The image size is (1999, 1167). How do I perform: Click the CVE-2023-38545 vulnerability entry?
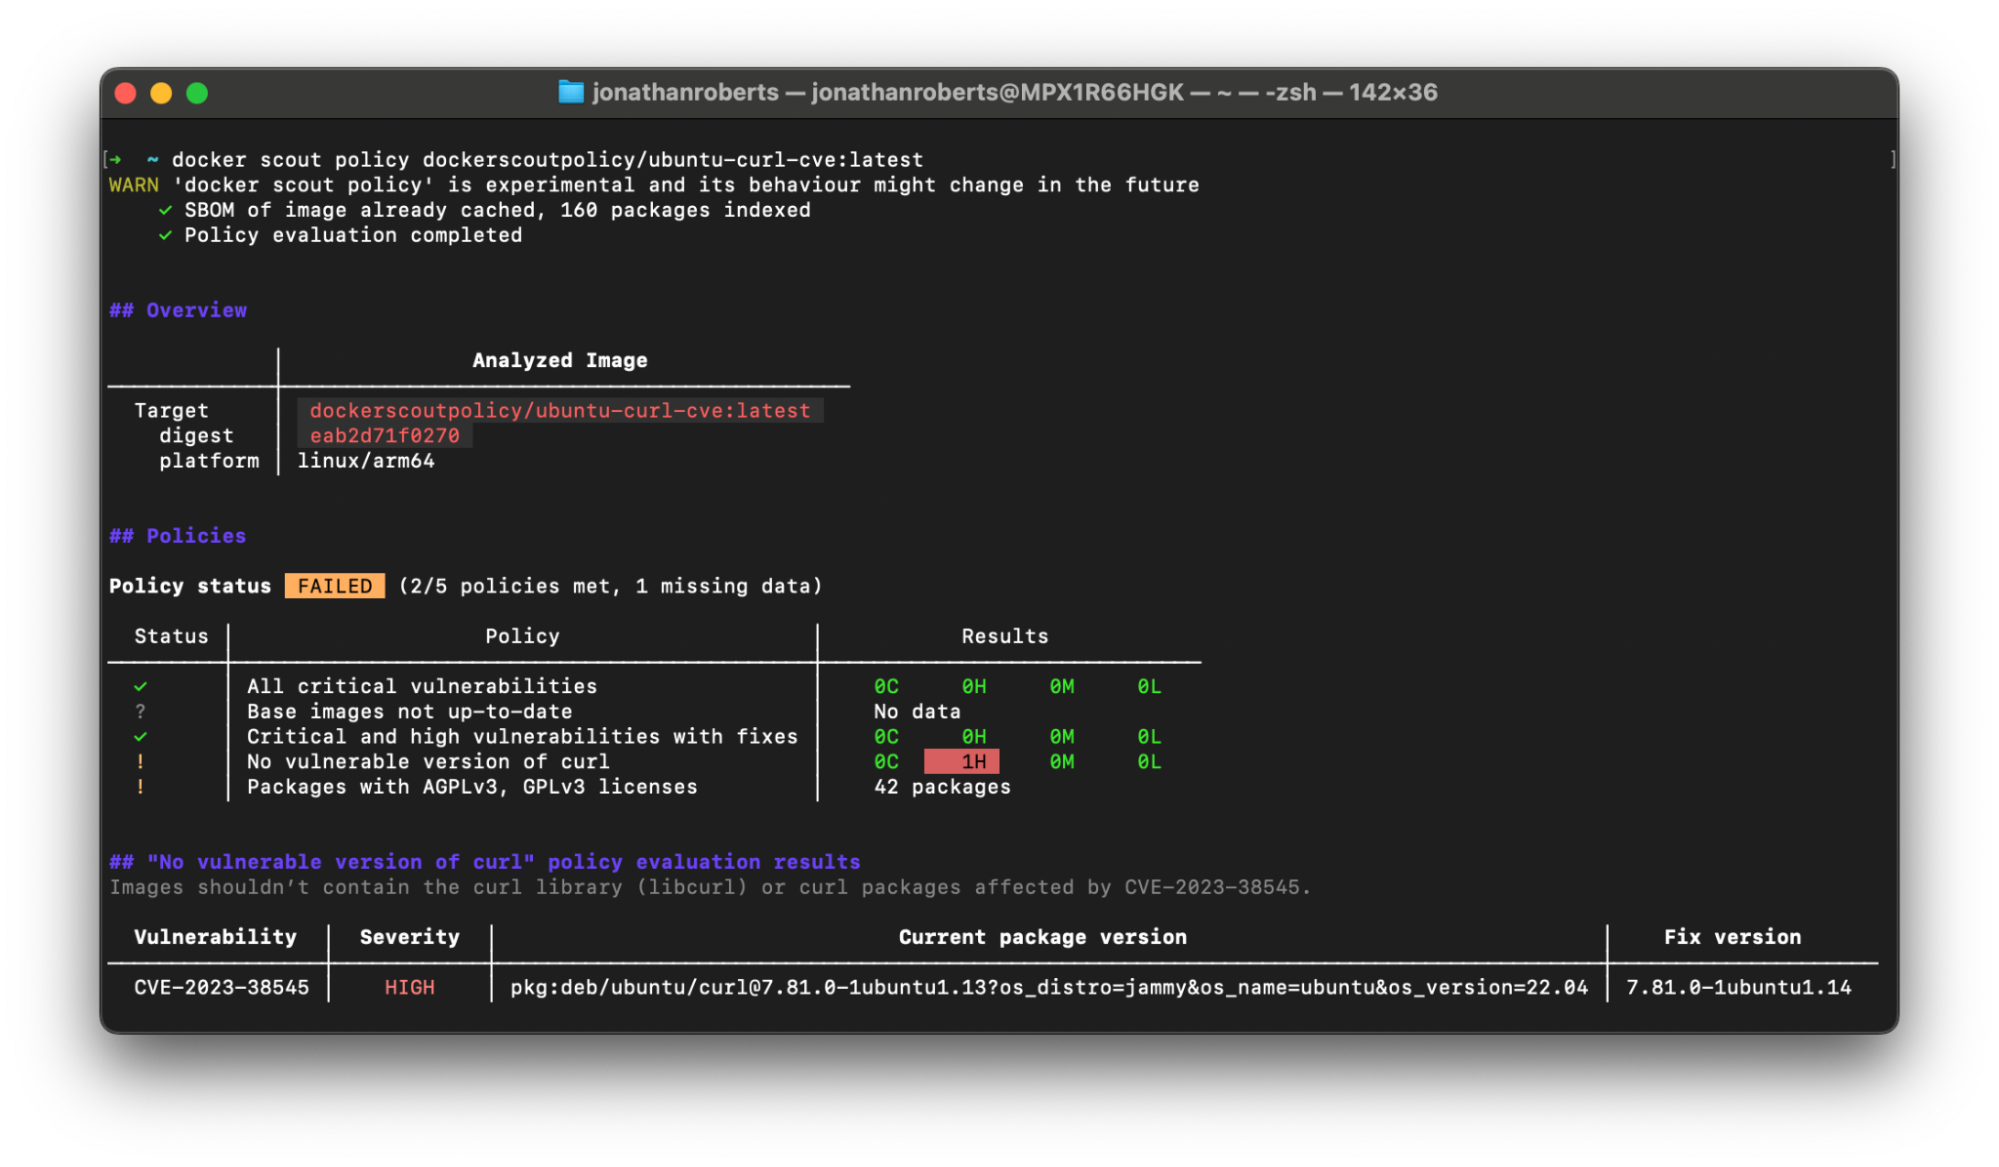coord(221,987)
